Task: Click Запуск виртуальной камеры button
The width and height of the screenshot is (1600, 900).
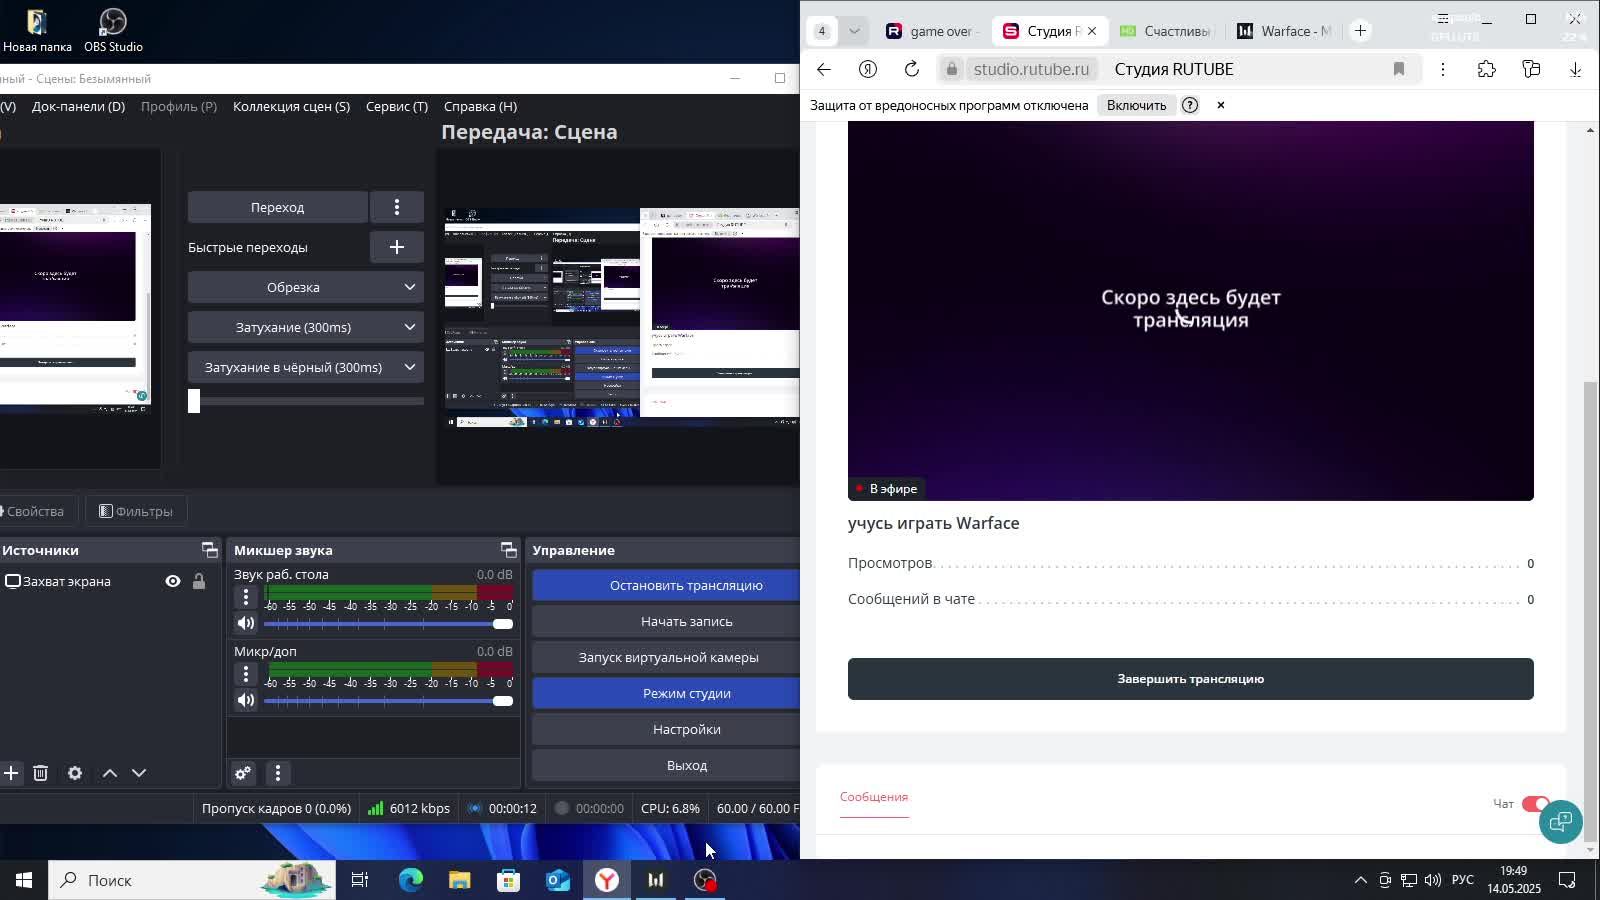Action: coord(666,657)
